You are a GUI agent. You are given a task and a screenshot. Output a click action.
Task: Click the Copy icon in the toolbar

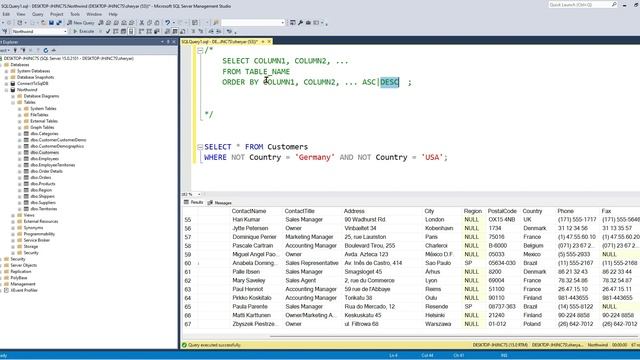(149, 23)
